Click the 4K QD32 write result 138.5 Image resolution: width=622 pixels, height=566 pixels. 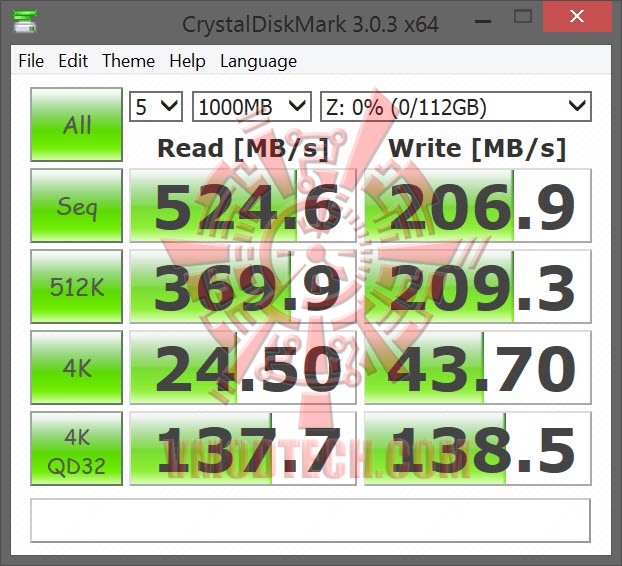coord(478,448)
